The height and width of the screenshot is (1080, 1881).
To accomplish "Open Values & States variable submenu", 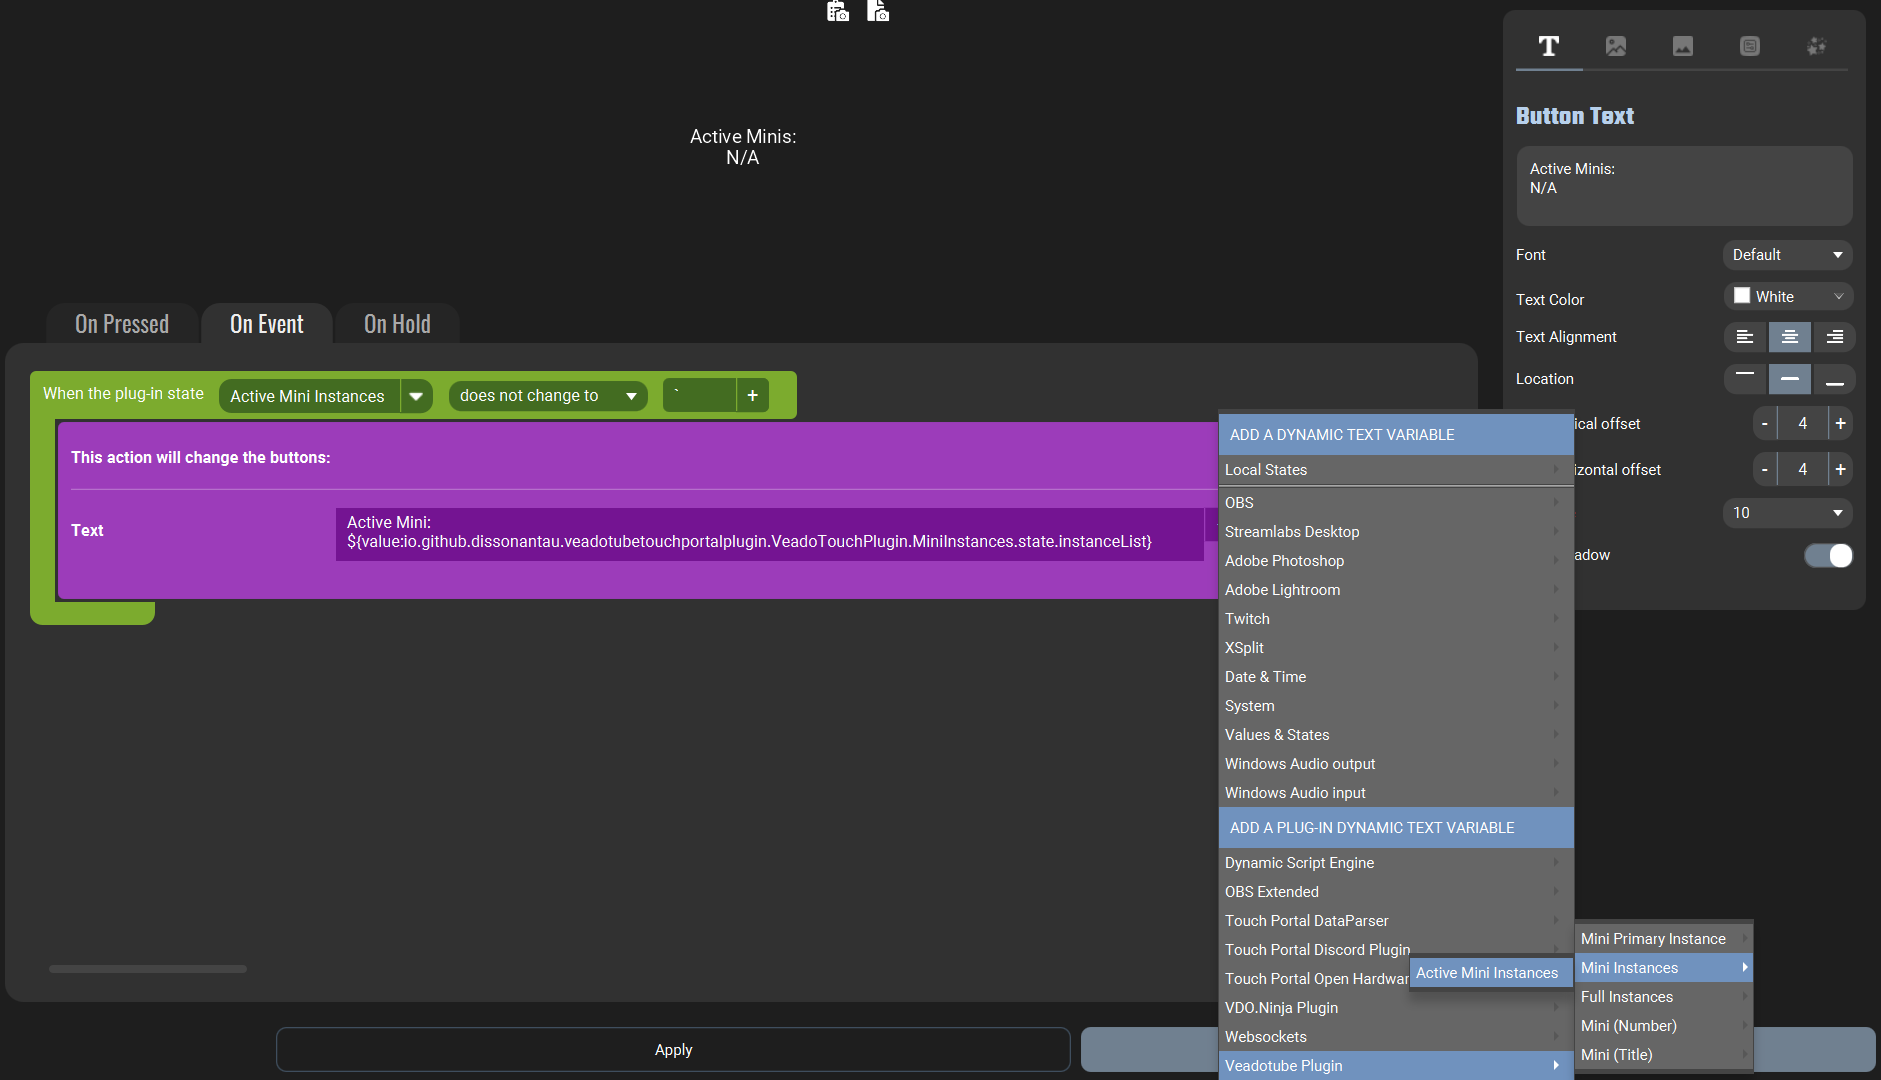I will pos(1396,735).
